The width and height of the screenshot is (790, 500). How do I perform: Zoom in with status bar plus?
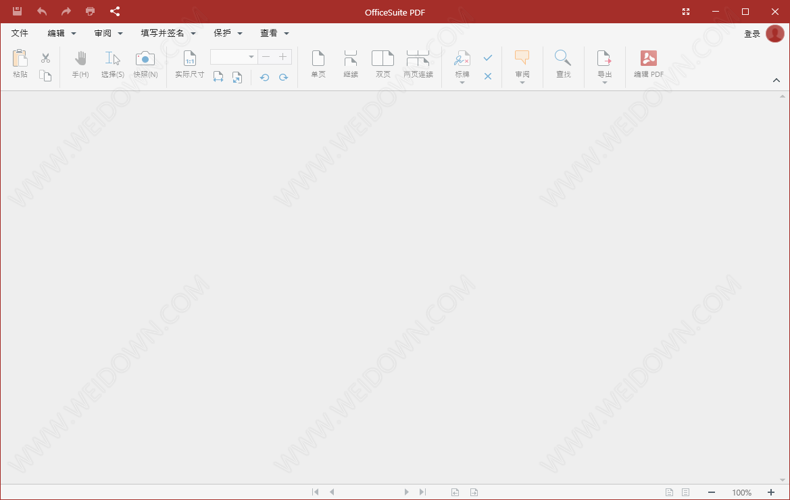click(x=771, y=492)
